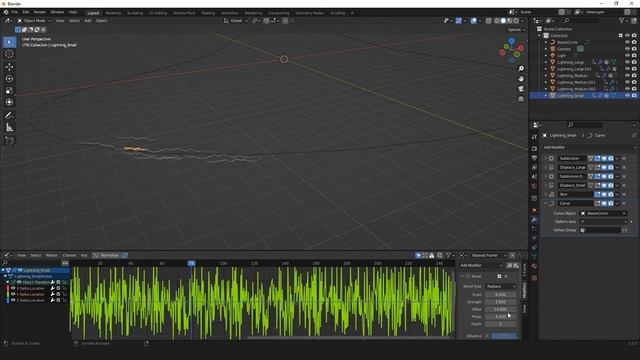
Task: Open Object Mode dropdown in viewport header
Action: [34, 20]
